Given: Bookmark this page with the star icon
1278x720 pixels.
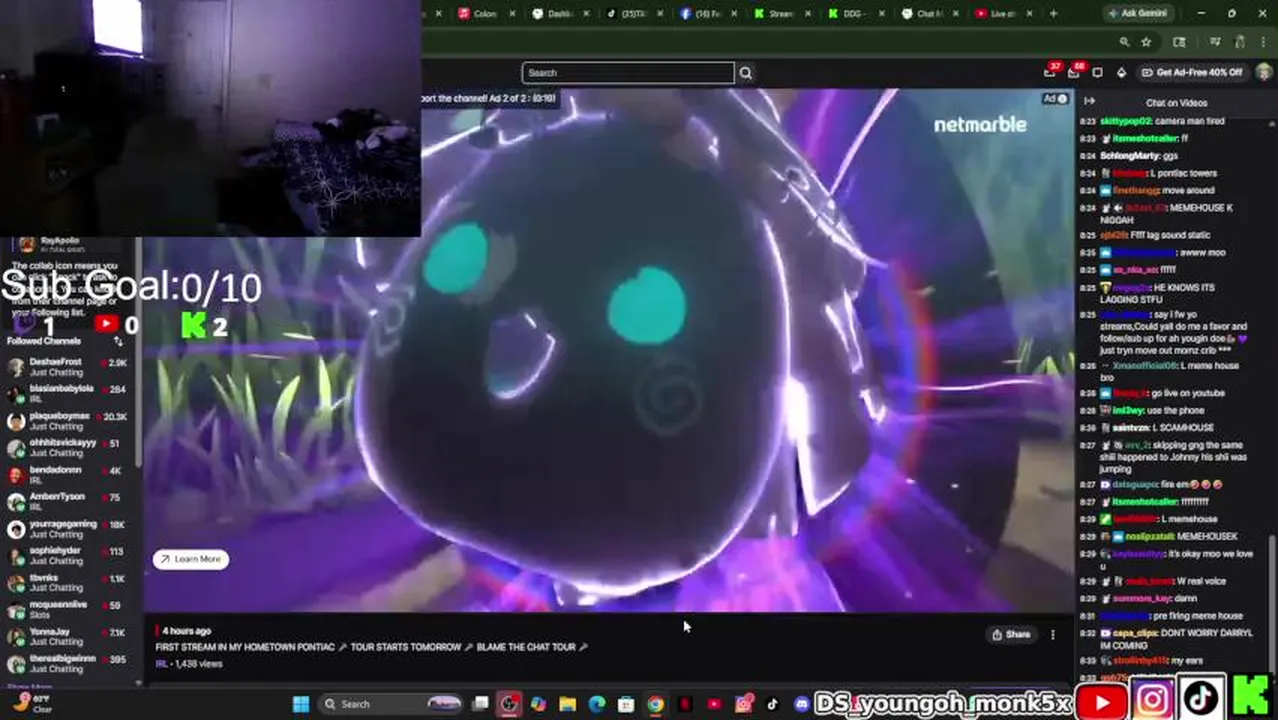Looking at the screenshot, I should click(1146, 42).
